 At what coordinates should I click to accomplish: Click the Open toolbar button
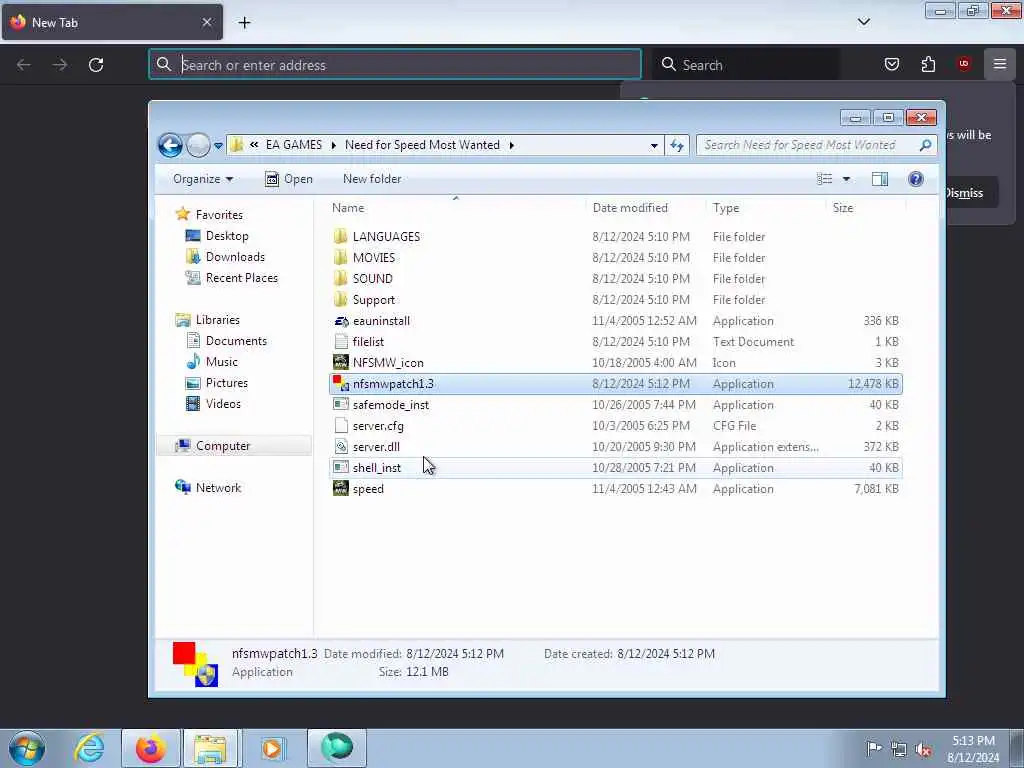[289, 179]
